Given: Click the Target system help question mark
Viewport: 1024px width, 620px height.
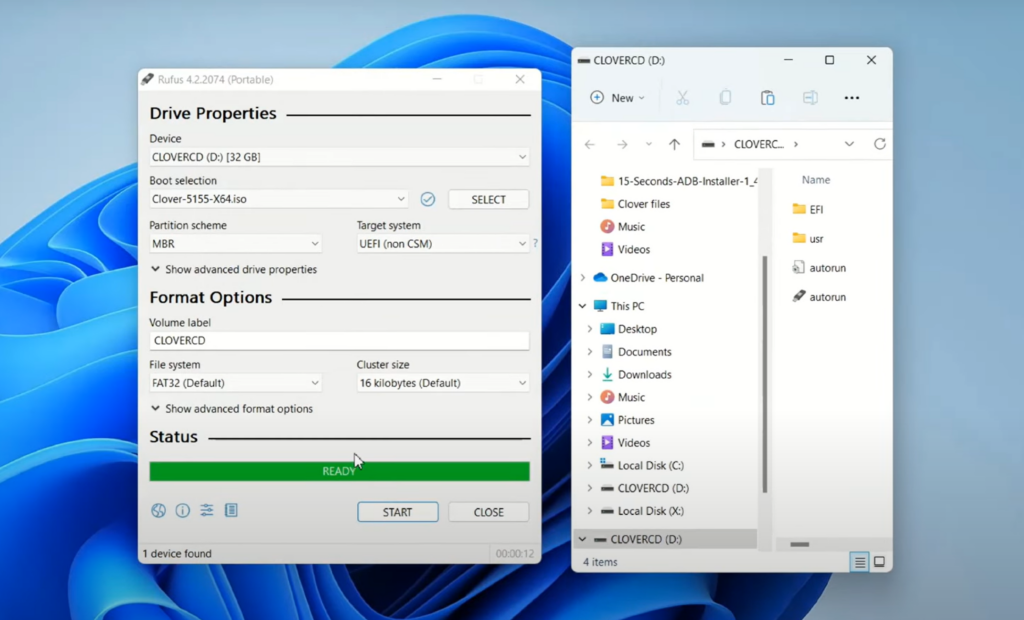Looking at the screenshot, I should [535, 243].
